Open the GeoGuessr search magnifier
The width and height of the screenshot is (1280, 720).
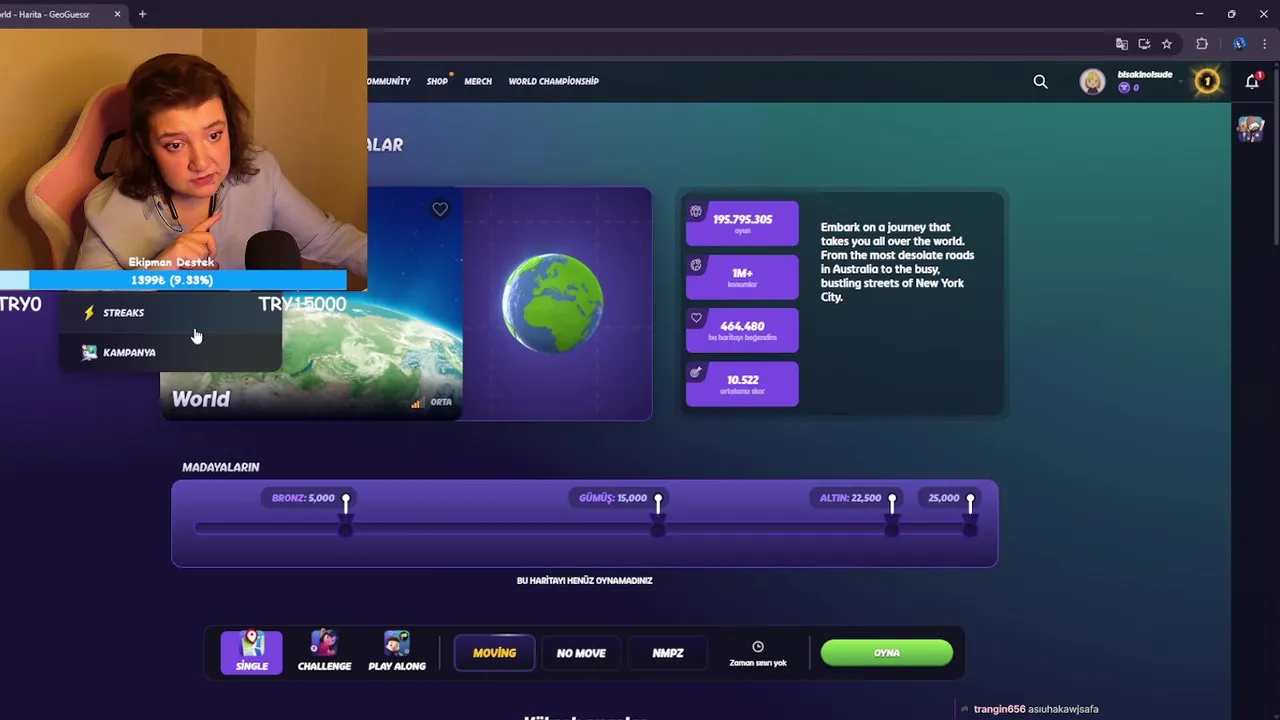pos(1040,82)
